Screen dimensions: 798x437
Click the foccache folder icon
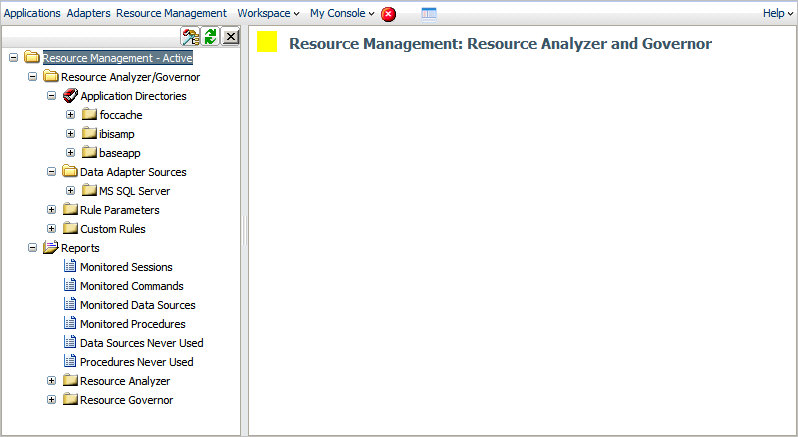coord(89,115)
